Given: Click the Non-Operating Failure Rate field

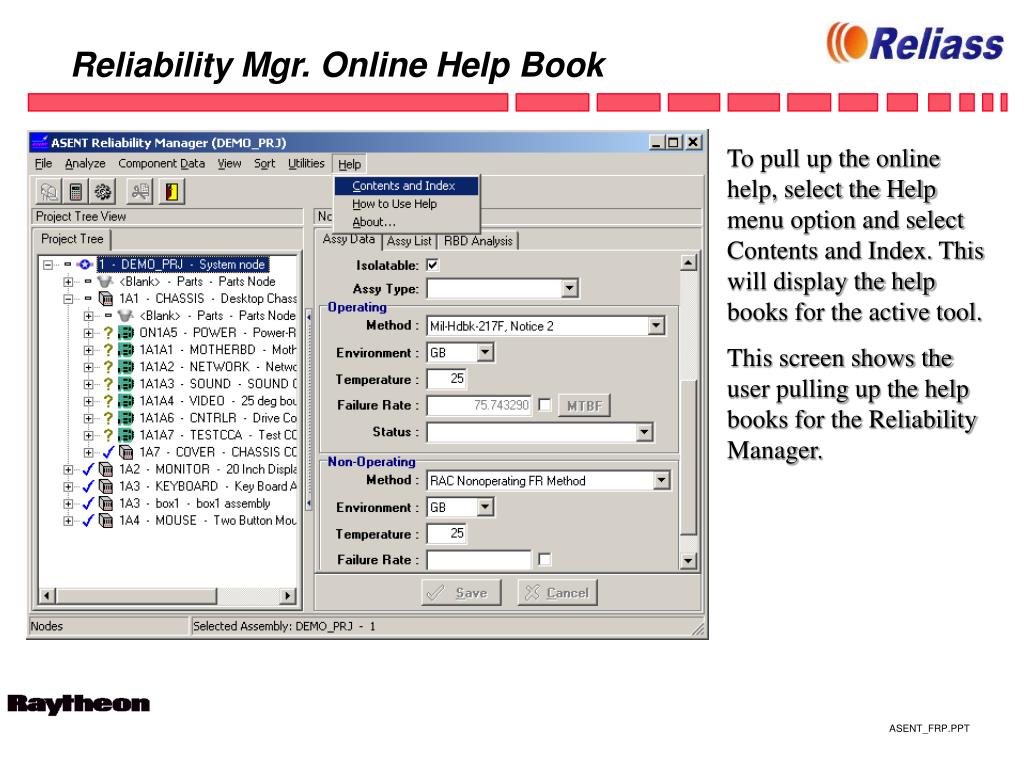Looking at the screenshot, I should 479,560.
